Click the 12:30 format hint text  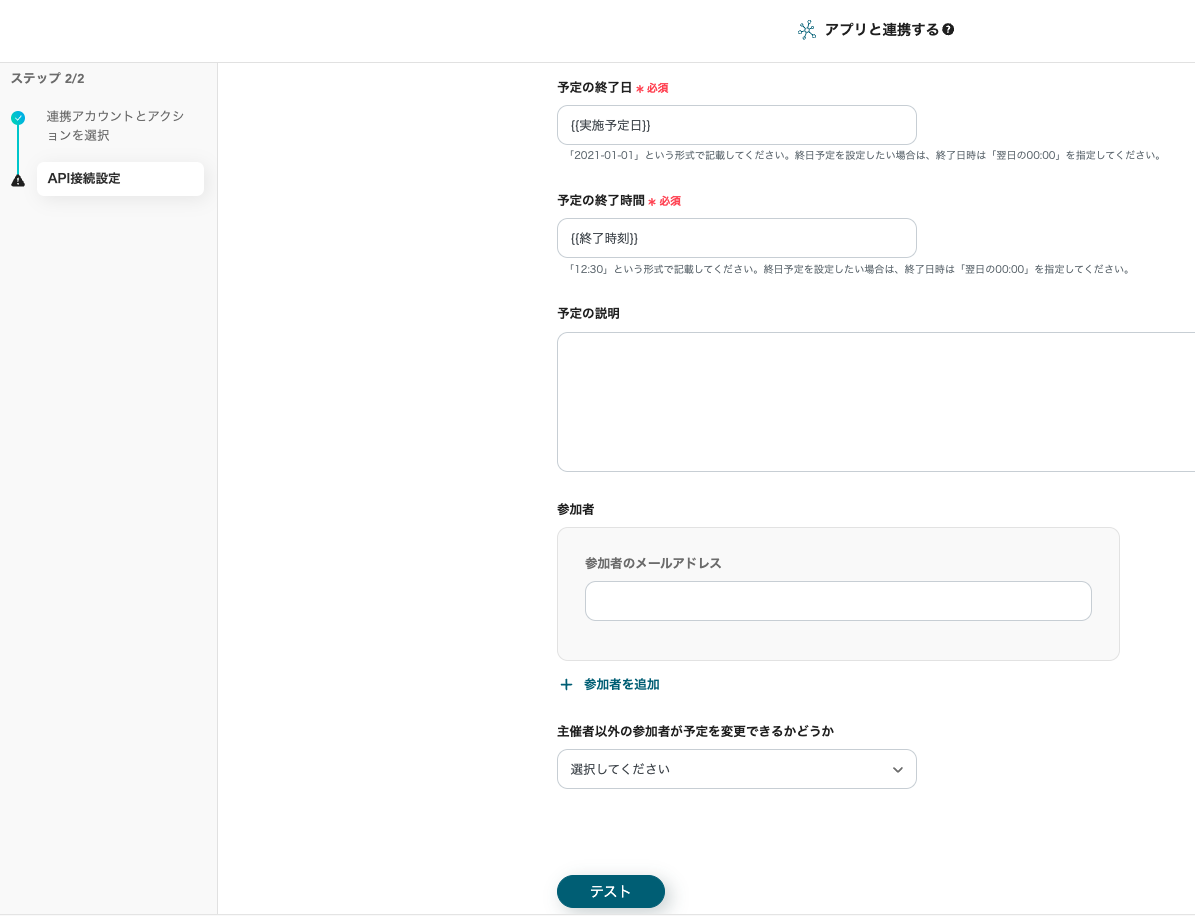click(x=848, y=269)
